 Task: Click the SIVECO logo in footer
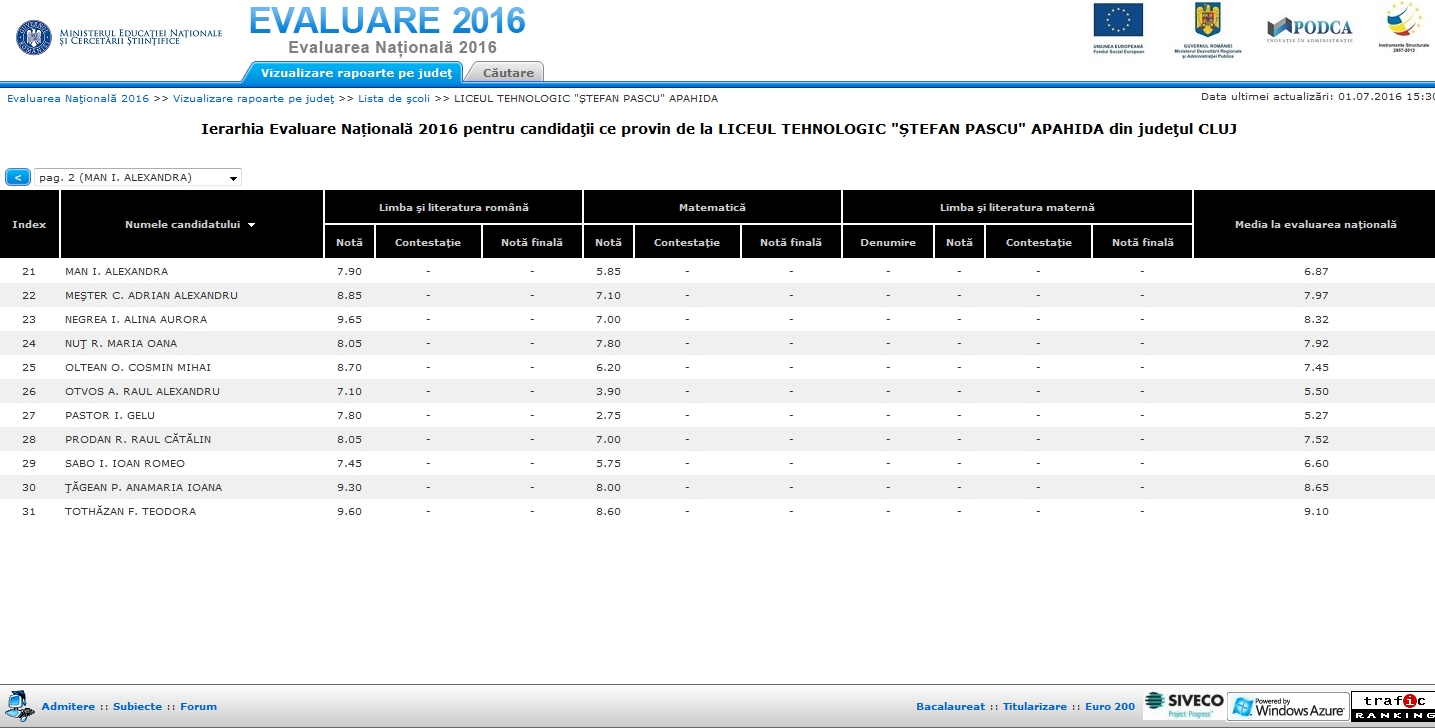click(x=1183, y=705)
